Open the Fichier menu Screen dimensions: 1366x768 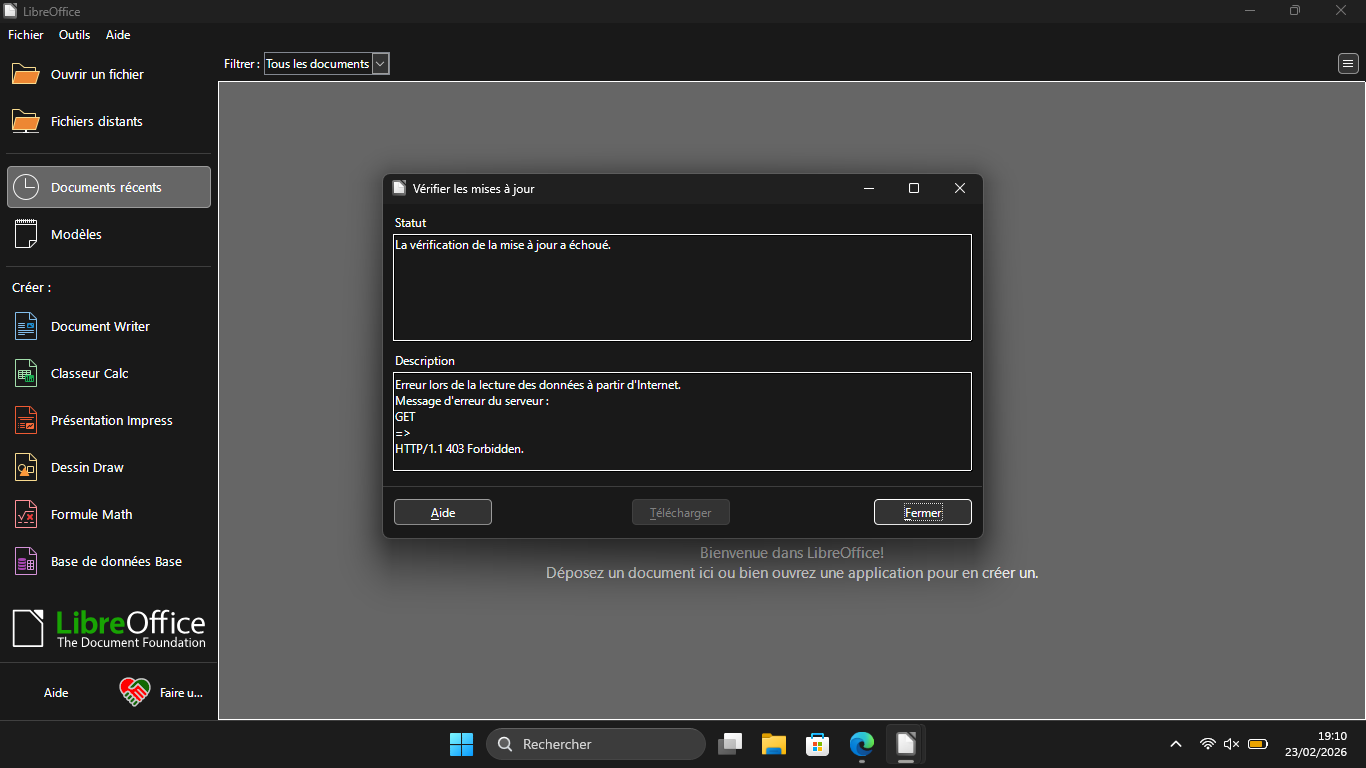click(26, 35)
